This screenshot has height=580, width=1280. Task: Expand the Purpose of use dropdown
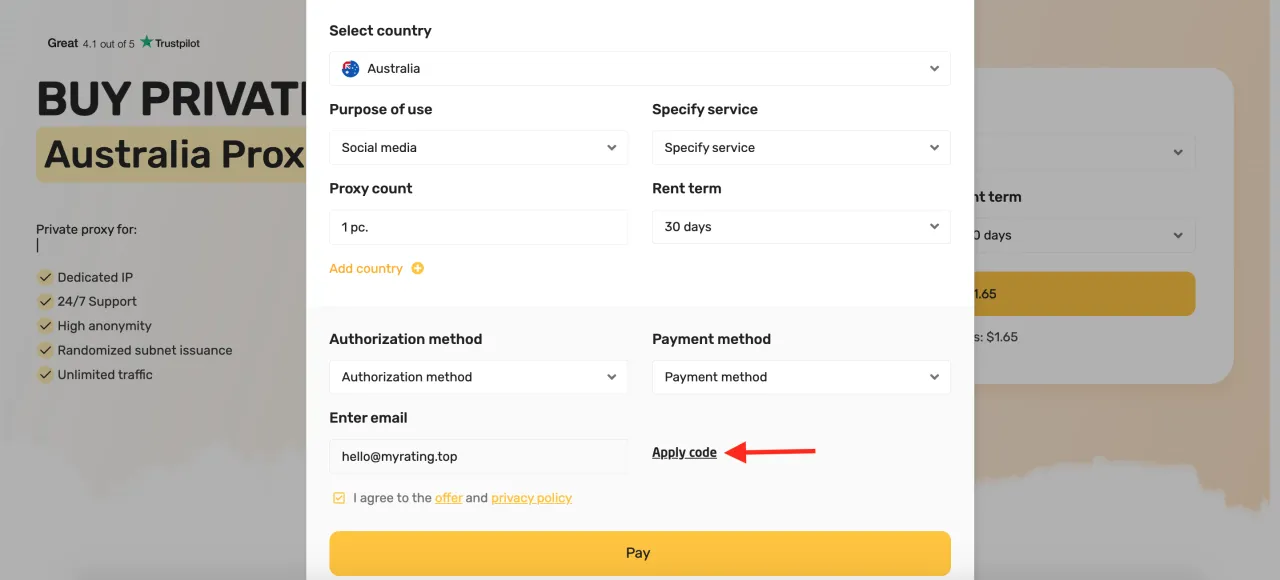pos(478,148)
